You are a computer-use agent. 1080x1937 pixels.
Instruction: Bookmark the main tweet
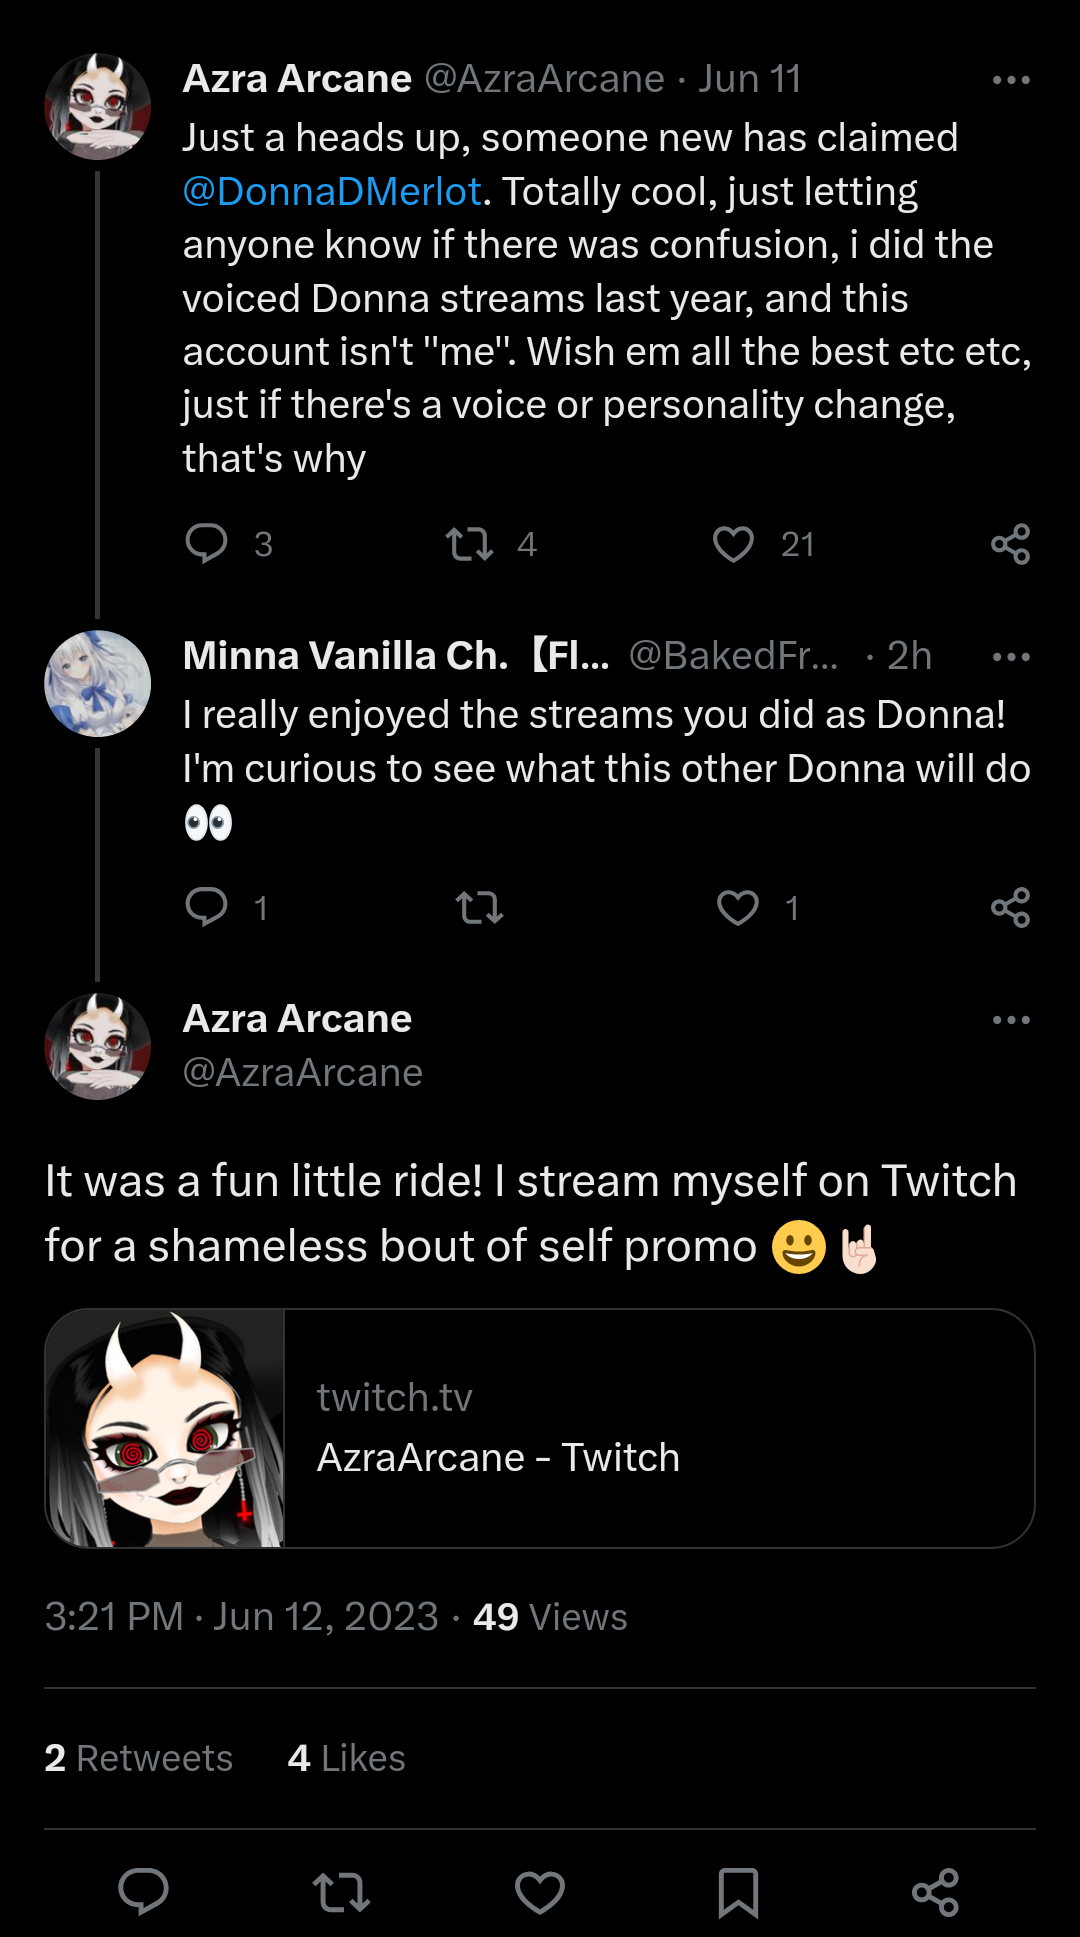(738, 1892)
